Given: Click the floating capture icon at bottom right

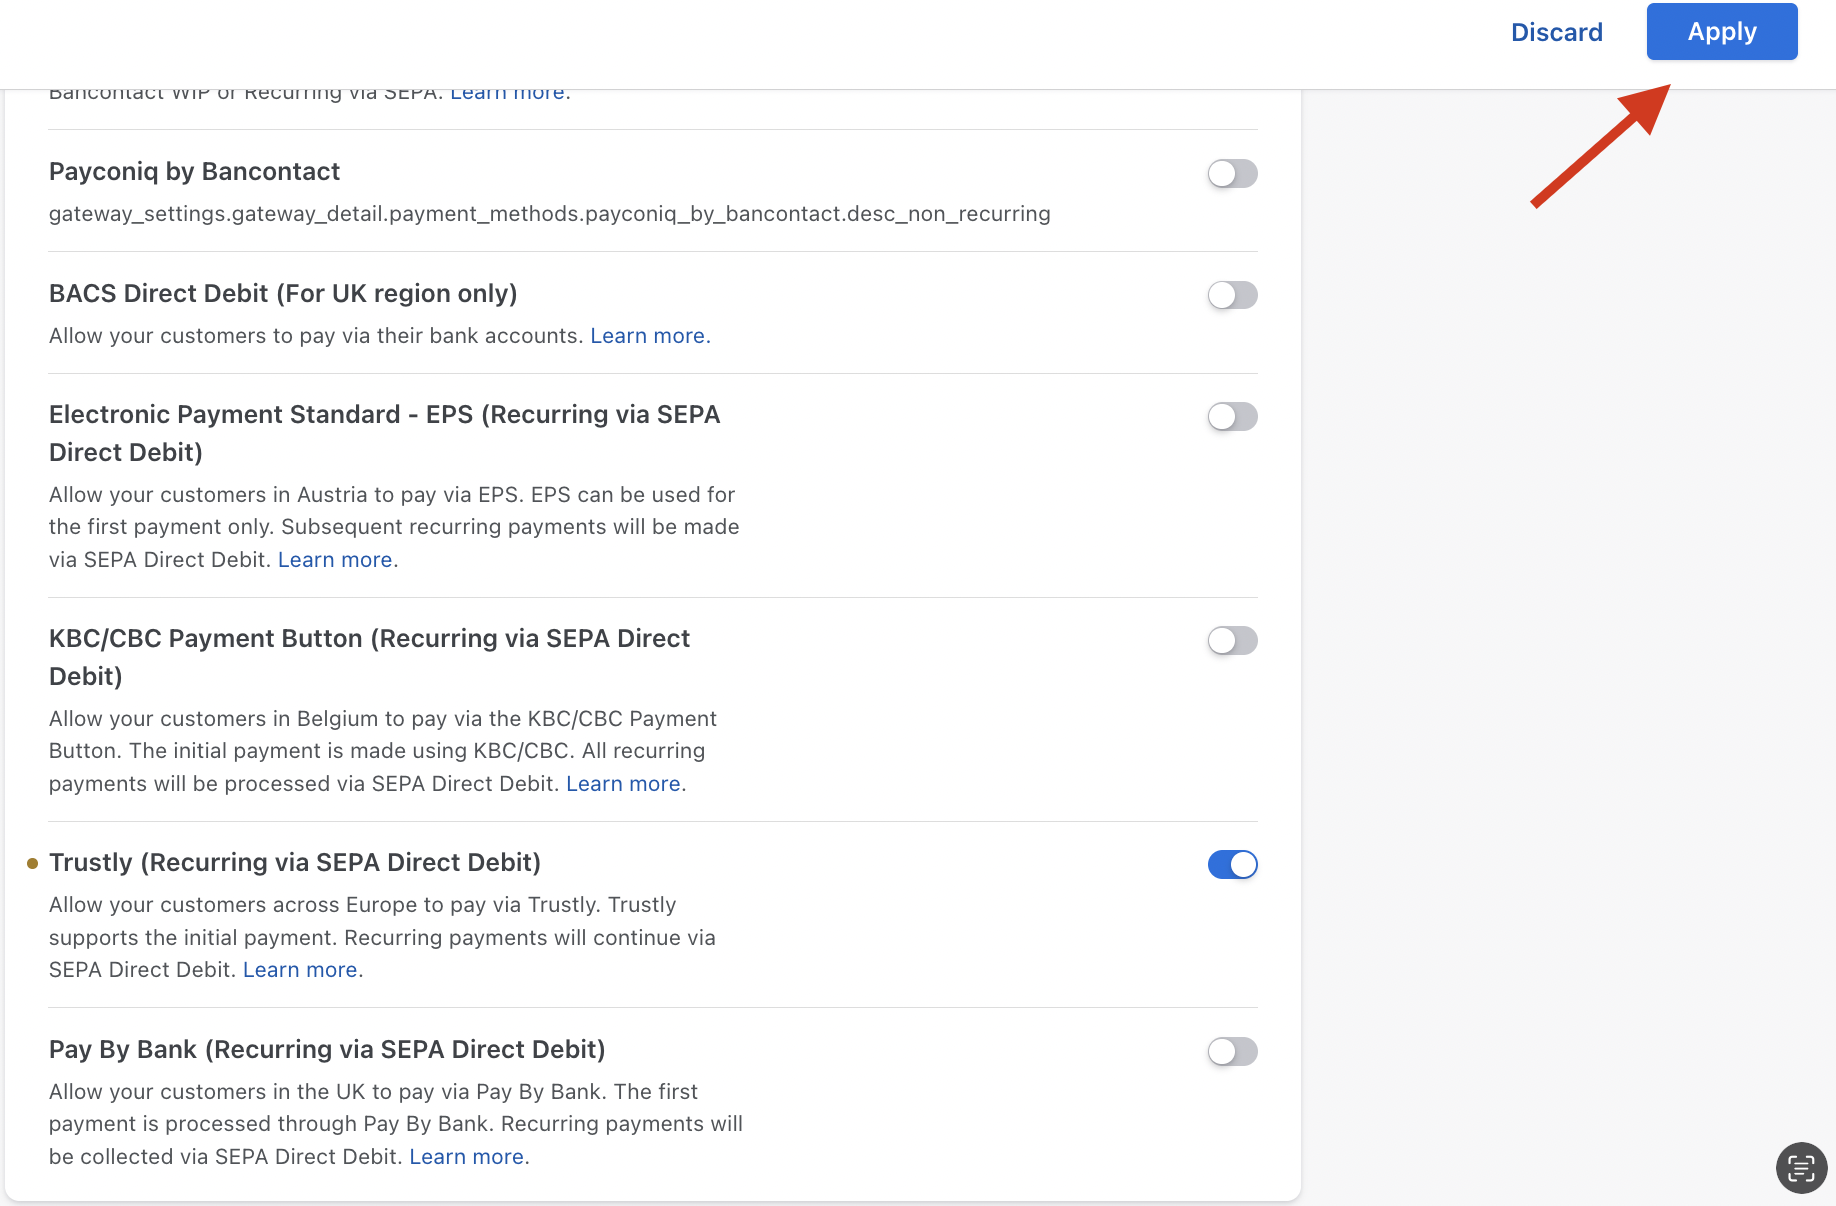Looking at the screenshot, I should (1801, 1168).
